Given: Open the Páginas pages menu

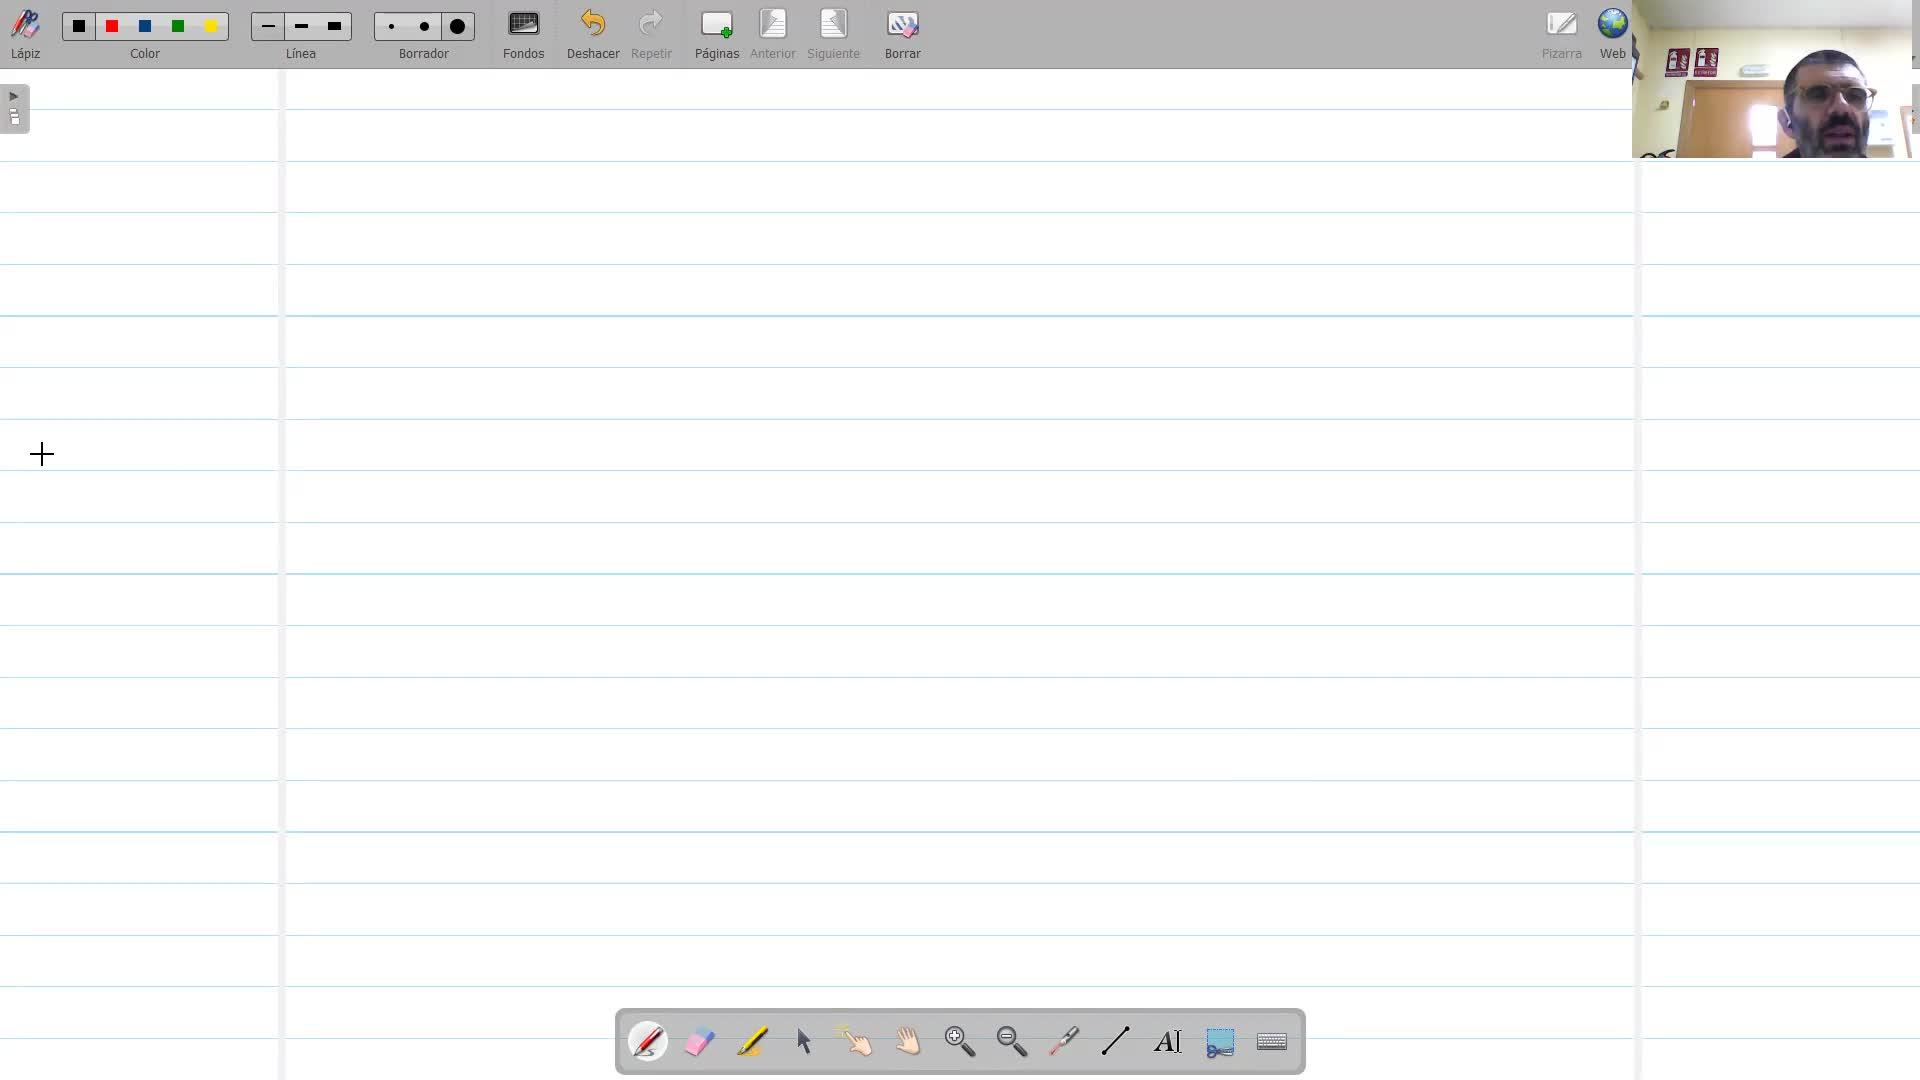Looking at the screenshot, I should tap(716, 33).
